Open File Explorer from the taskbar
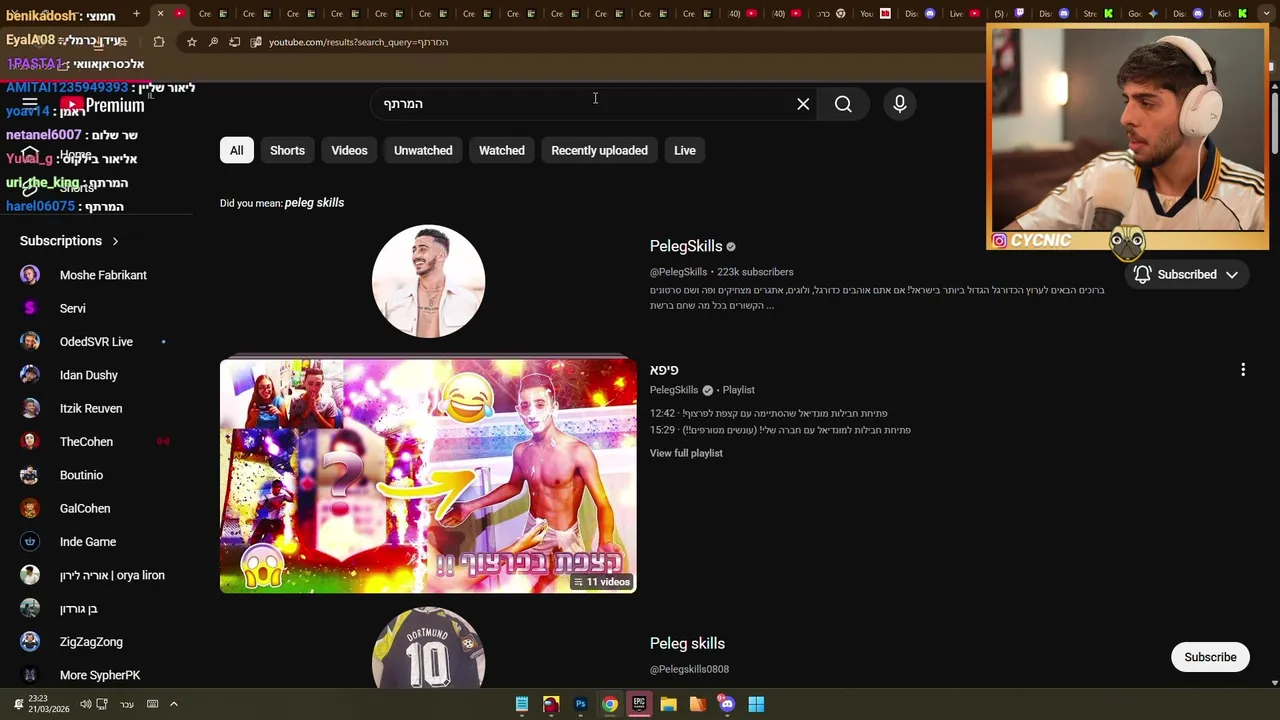Image resolution: width=1280 pixels, height=720 pixels. pyautogui.click(x=668, y=704)
